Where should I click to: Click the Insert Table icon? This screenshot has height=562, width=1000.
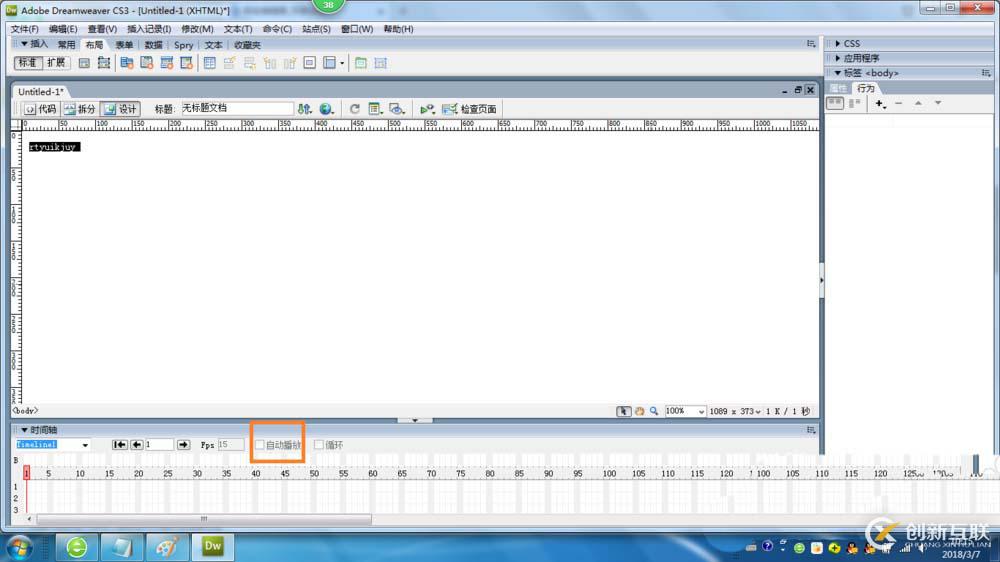[x=209, y=63]
